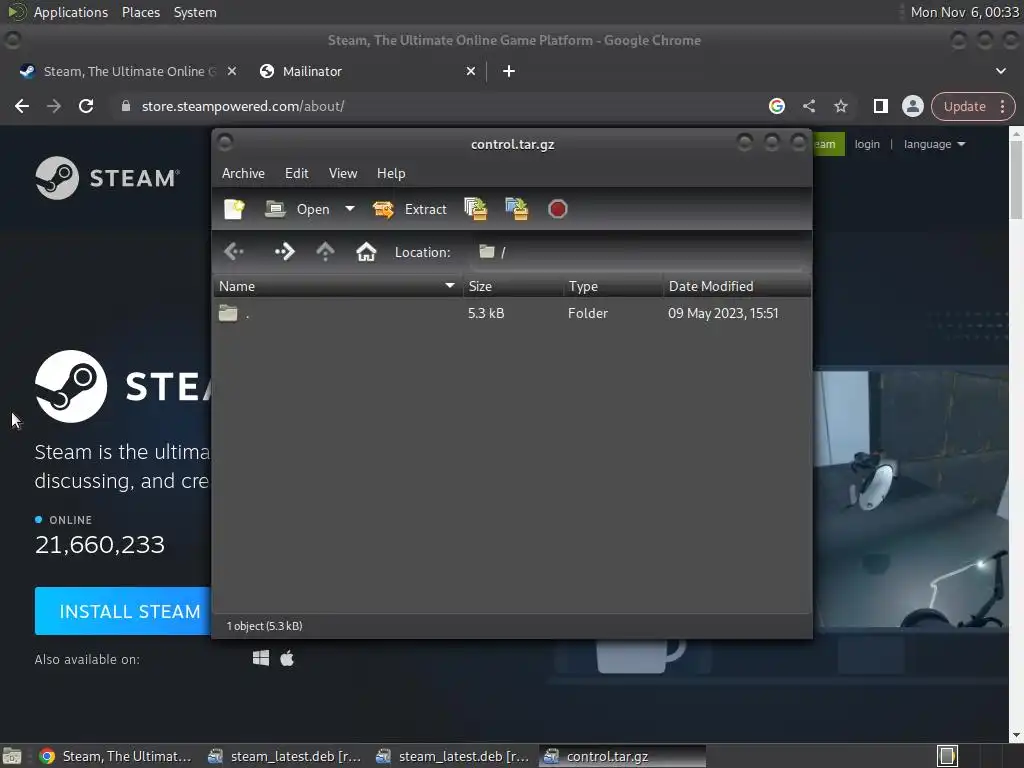The image size is (1024, 768).
Task: Click Chrome back navigation arrow
Action: point(22,106)
